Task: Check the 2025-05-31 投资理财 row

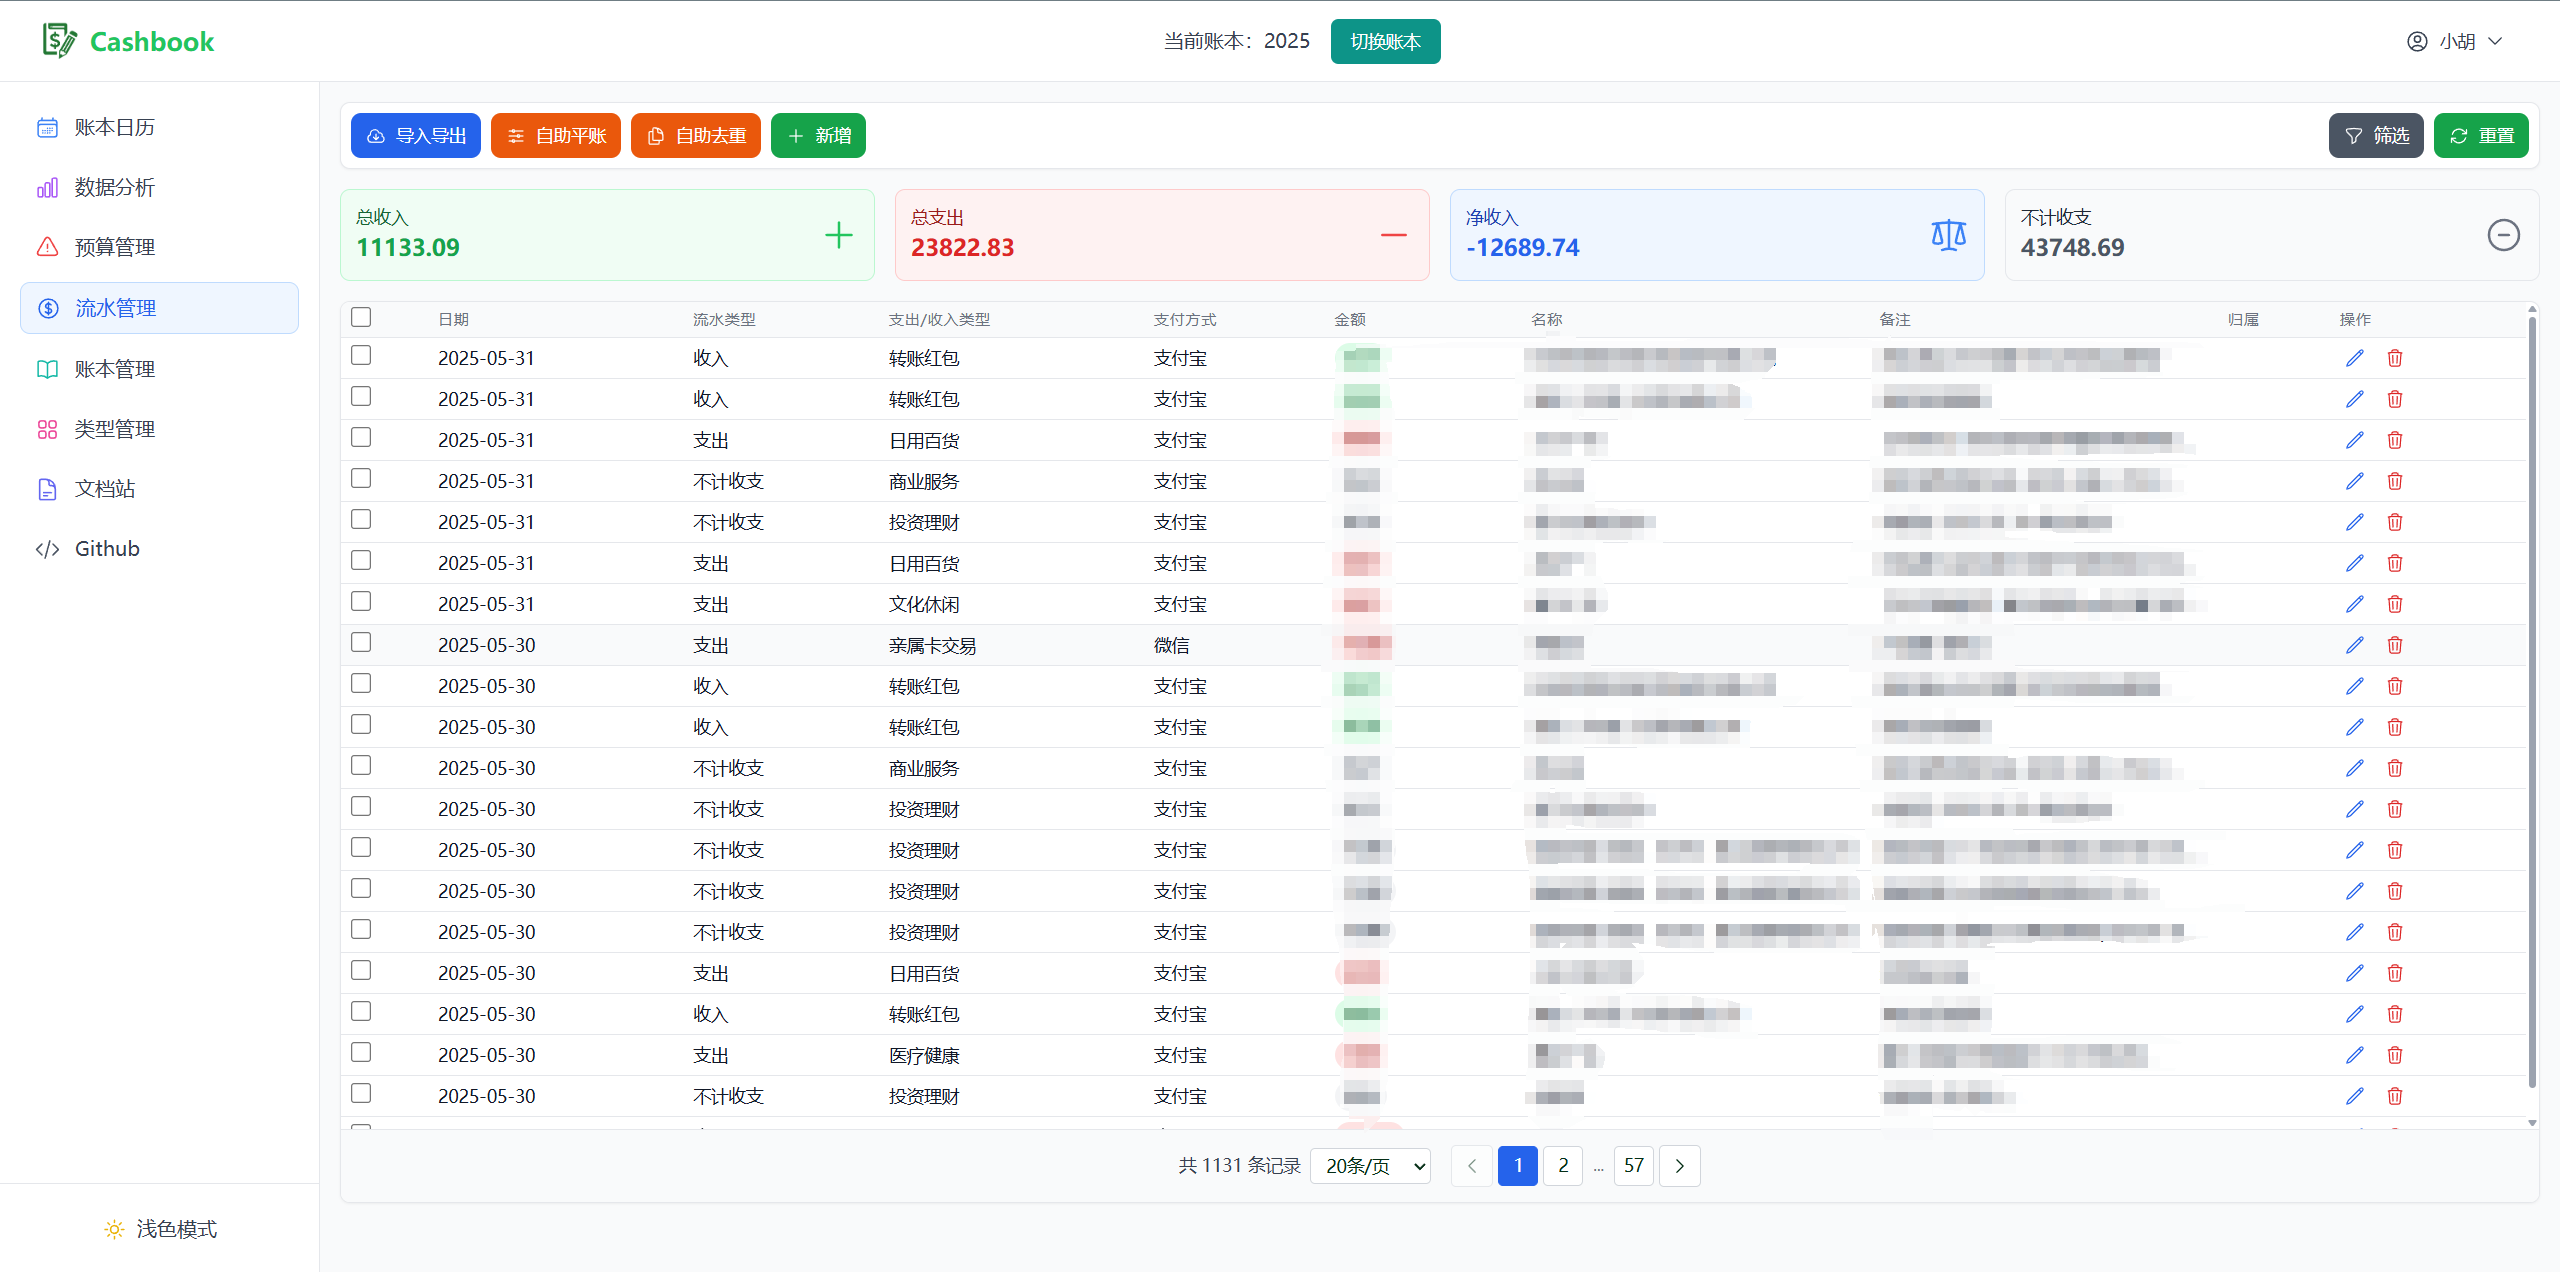Action: [x=361, y=519]
